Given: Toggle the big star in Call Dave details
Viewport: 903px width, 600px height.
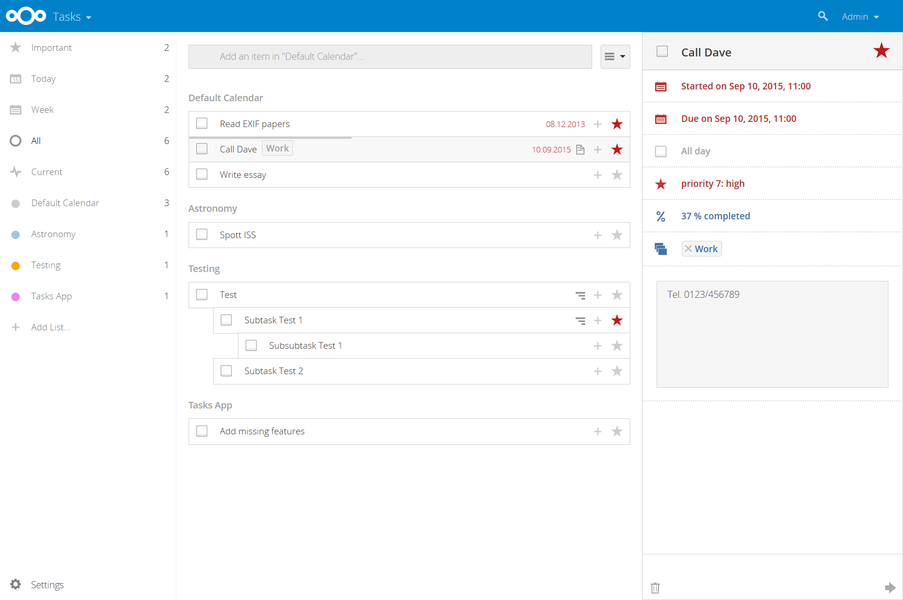Looking at the screenshot, I should 881,51.
